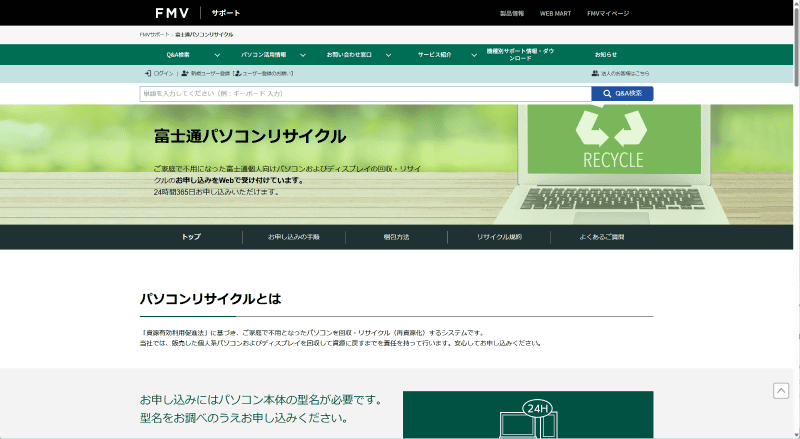Image resolution: width=800 pixels, height=439 pixels.
Task: Open 法人のお客様はこちら link
Action: point(625,74)
